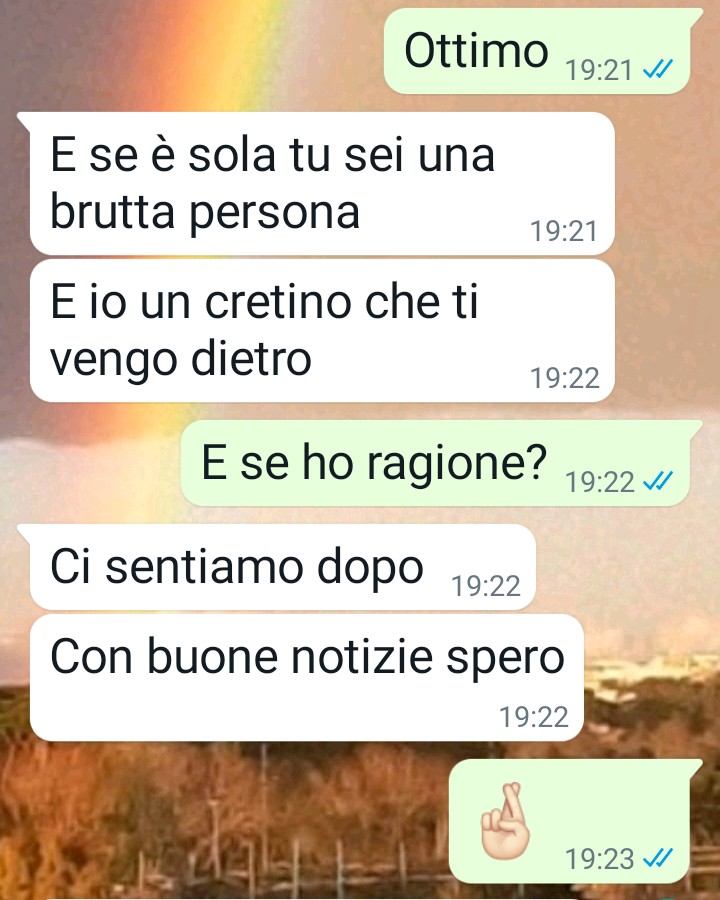The height and width of the screenshot is (900, 720).
Task: Tap the 19:22 timestamp on 'vengo dietro' message
Action: click(x=564, y=378)
